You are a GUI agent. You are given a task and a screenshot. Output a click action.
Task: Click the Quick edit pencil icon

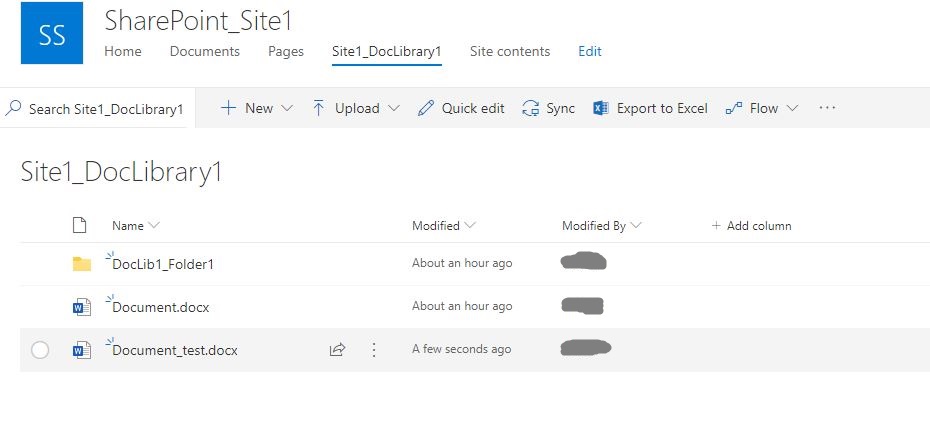click(426, 108)
